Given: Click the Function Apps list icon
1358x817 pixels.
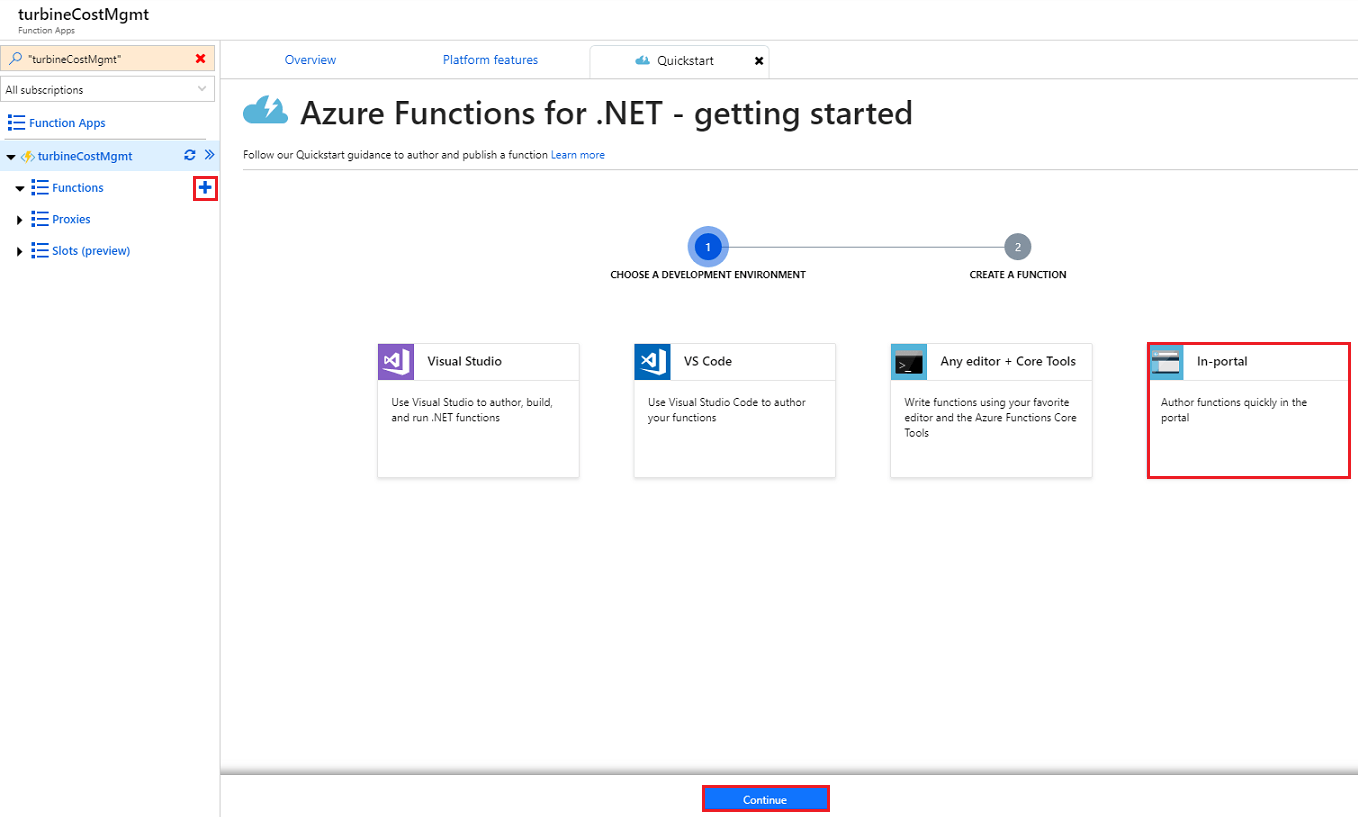Looking at the screenshot, I should tap(16, 122).
